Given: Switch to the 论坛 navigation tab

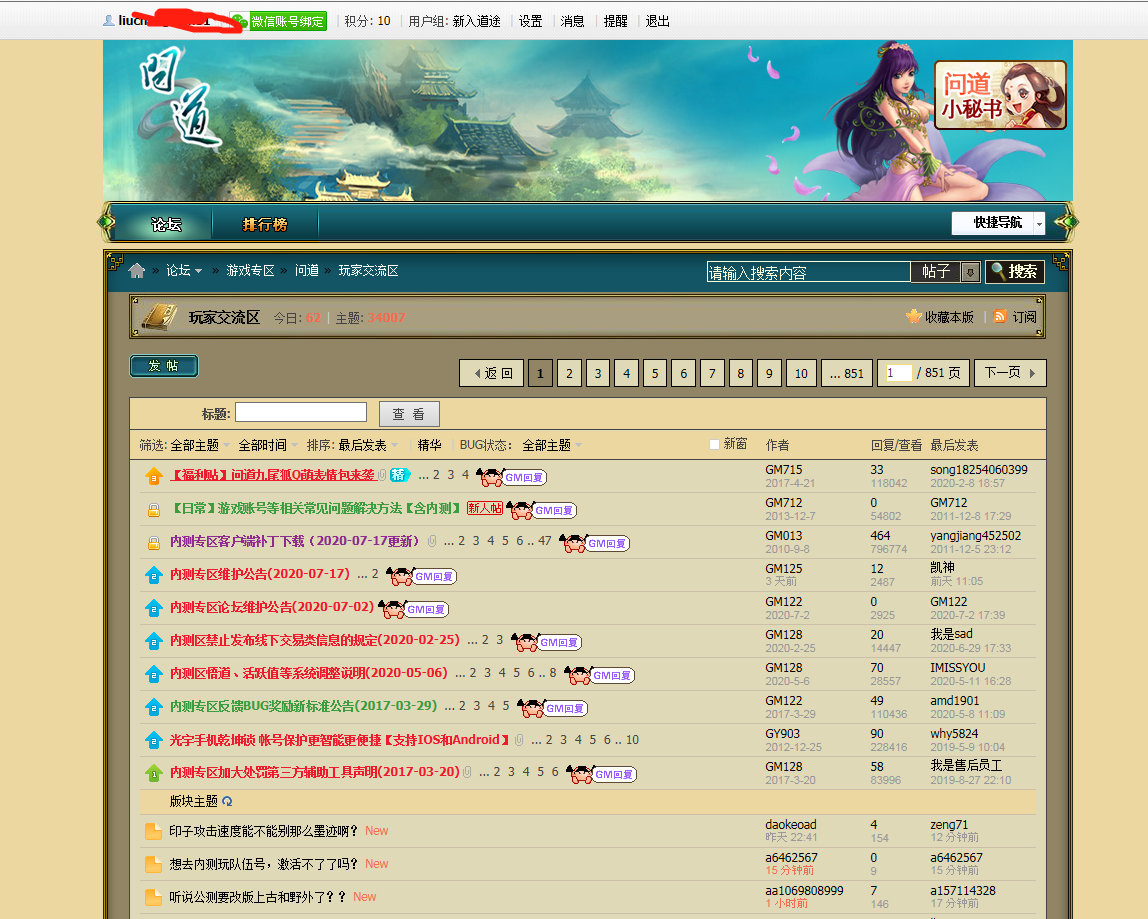Looking at the screenshot, I should [166, 224].
